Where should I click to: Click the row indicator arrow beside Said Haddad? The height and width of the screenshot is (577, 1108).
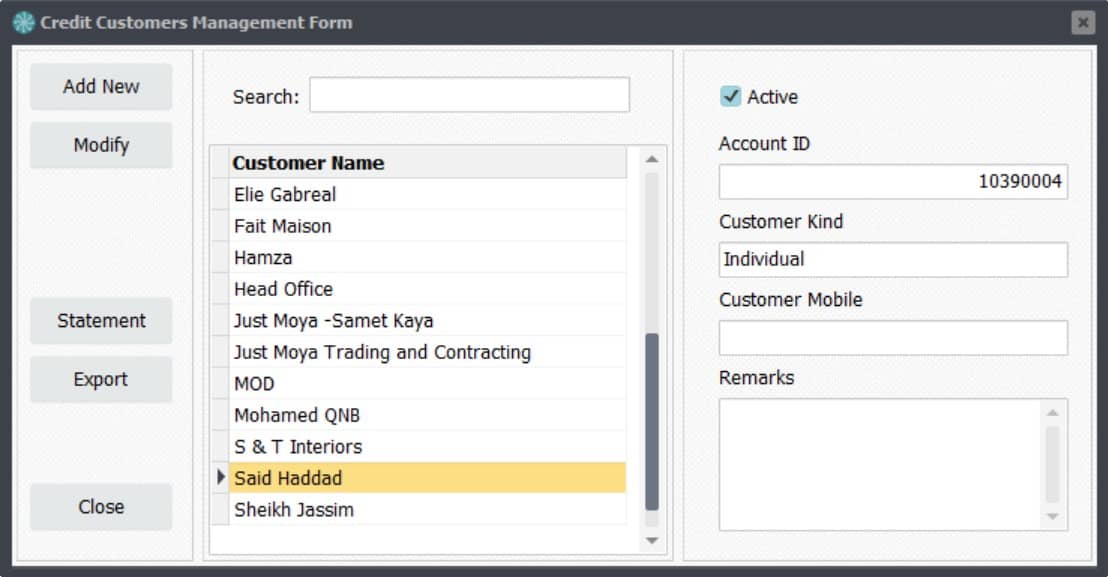coord(220,477)
